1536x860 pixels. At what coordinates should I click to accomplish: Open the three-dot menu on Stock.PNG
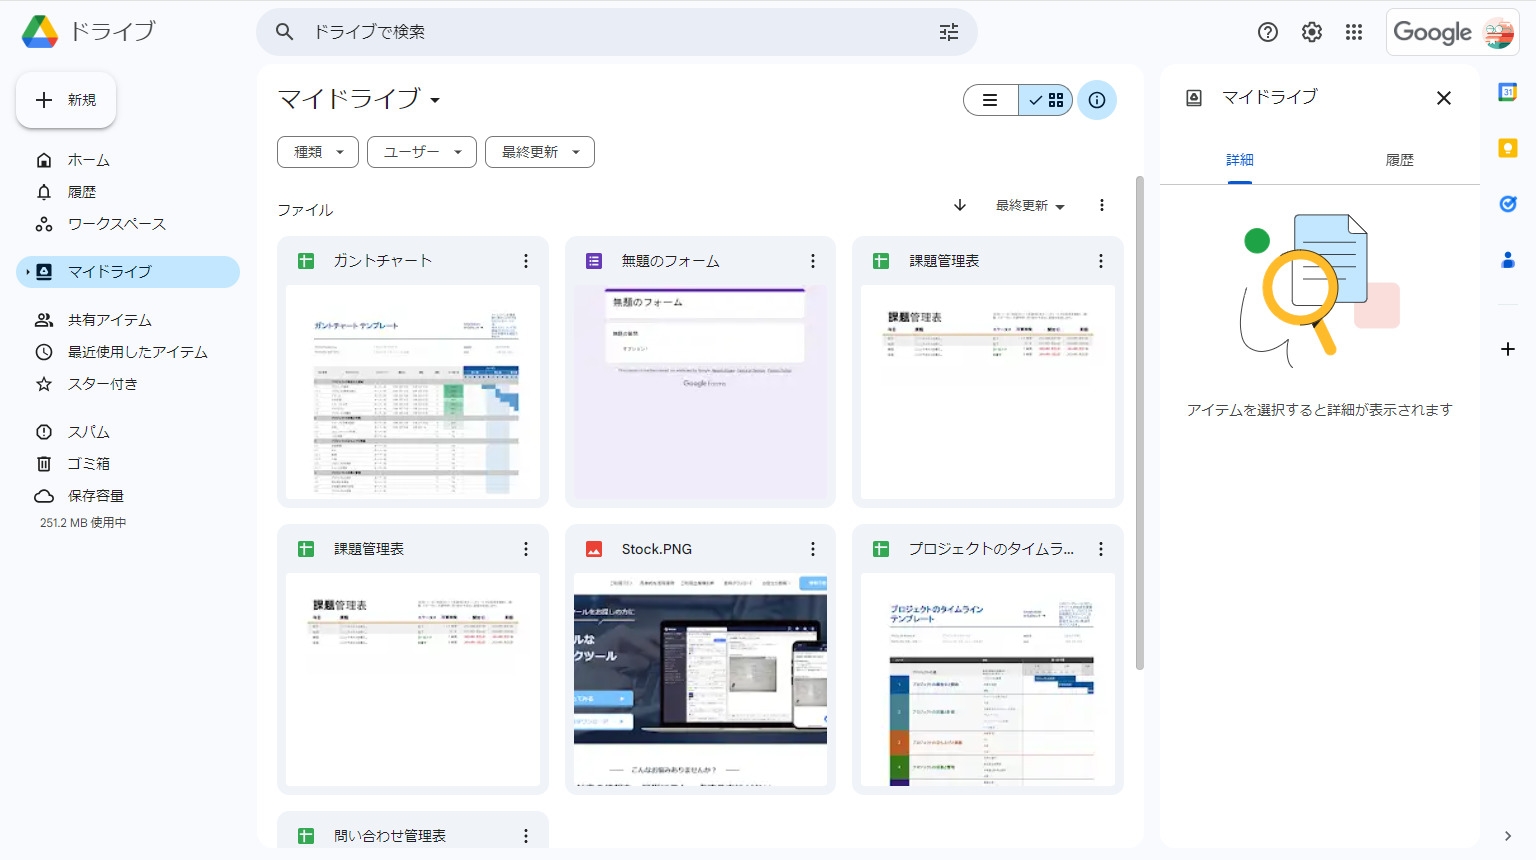pyautogui.click(x=813, y=548)
